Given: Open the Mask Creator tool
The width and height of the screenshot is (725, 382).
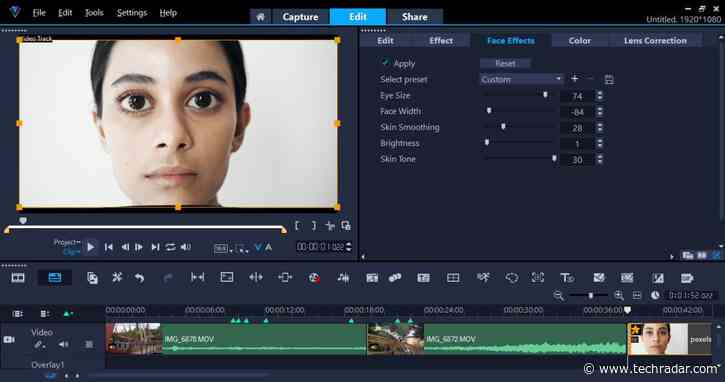Looking at the screenshot, I should 512,278.
